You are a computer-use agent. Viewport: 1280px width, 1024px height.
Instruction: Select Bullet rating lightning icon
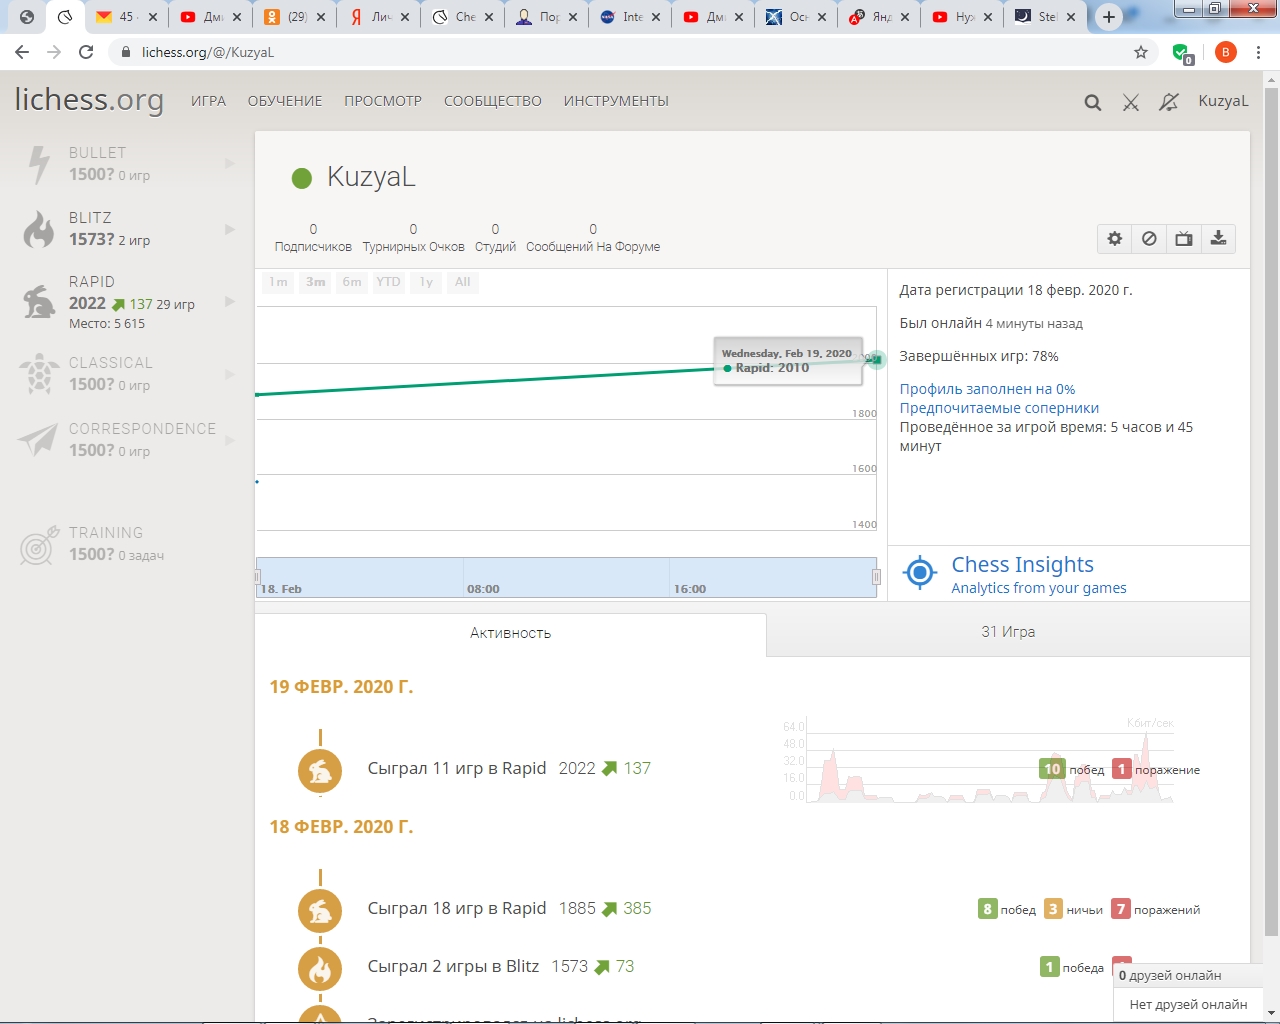[39, 165]
